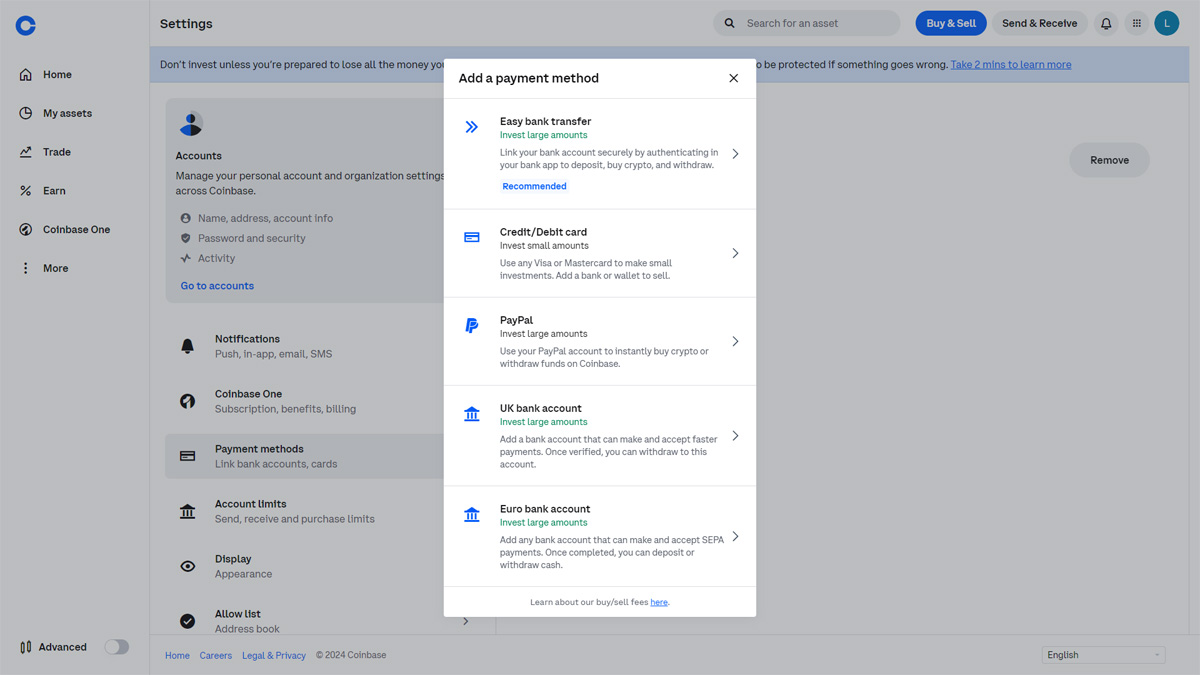Open the More sidebar menu
This screenshot has width=1200, height=675.
tap(74, 268)
